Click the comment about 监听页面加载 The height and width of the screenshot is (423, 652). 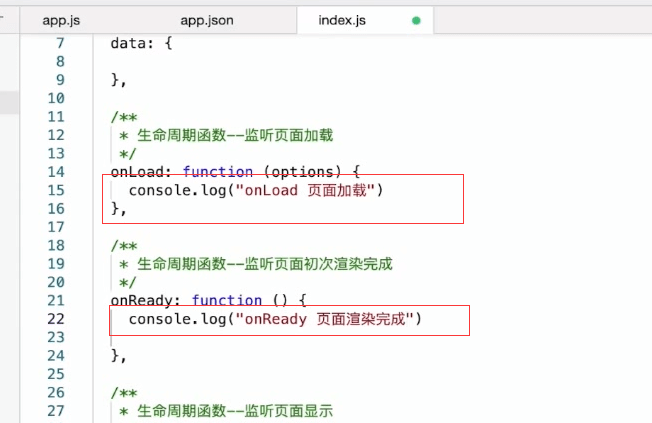226,135
